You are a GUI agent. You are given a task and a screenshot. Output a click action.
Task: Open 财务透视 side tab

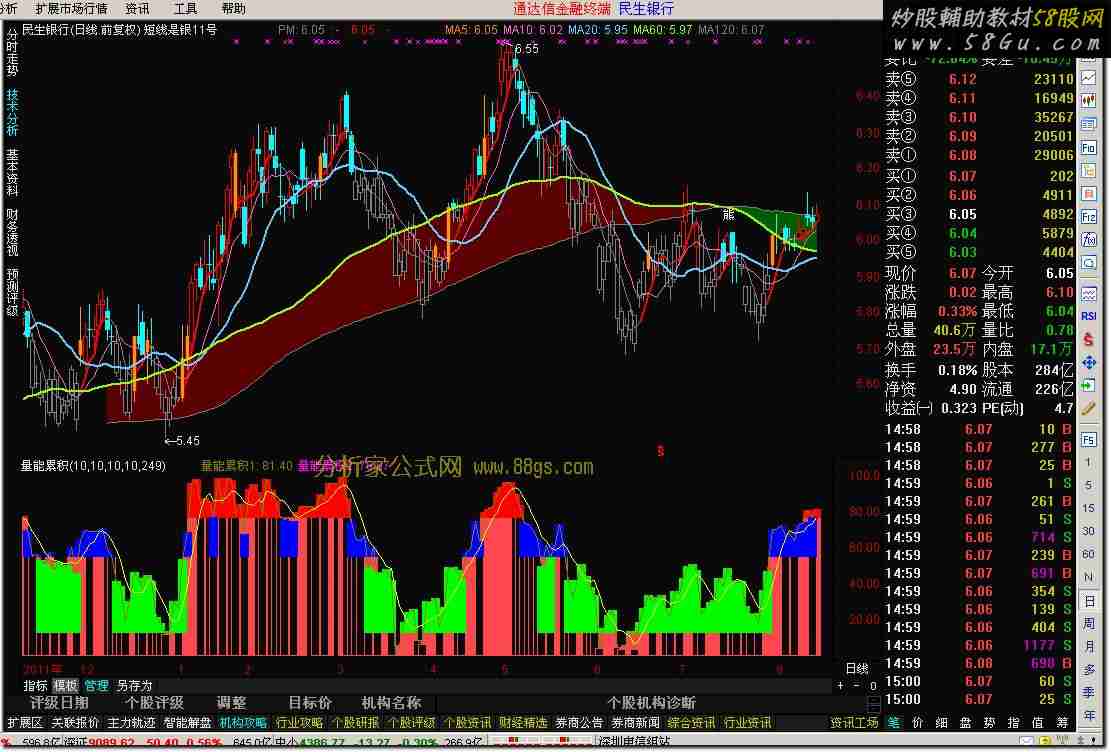(x=13, y=232)
